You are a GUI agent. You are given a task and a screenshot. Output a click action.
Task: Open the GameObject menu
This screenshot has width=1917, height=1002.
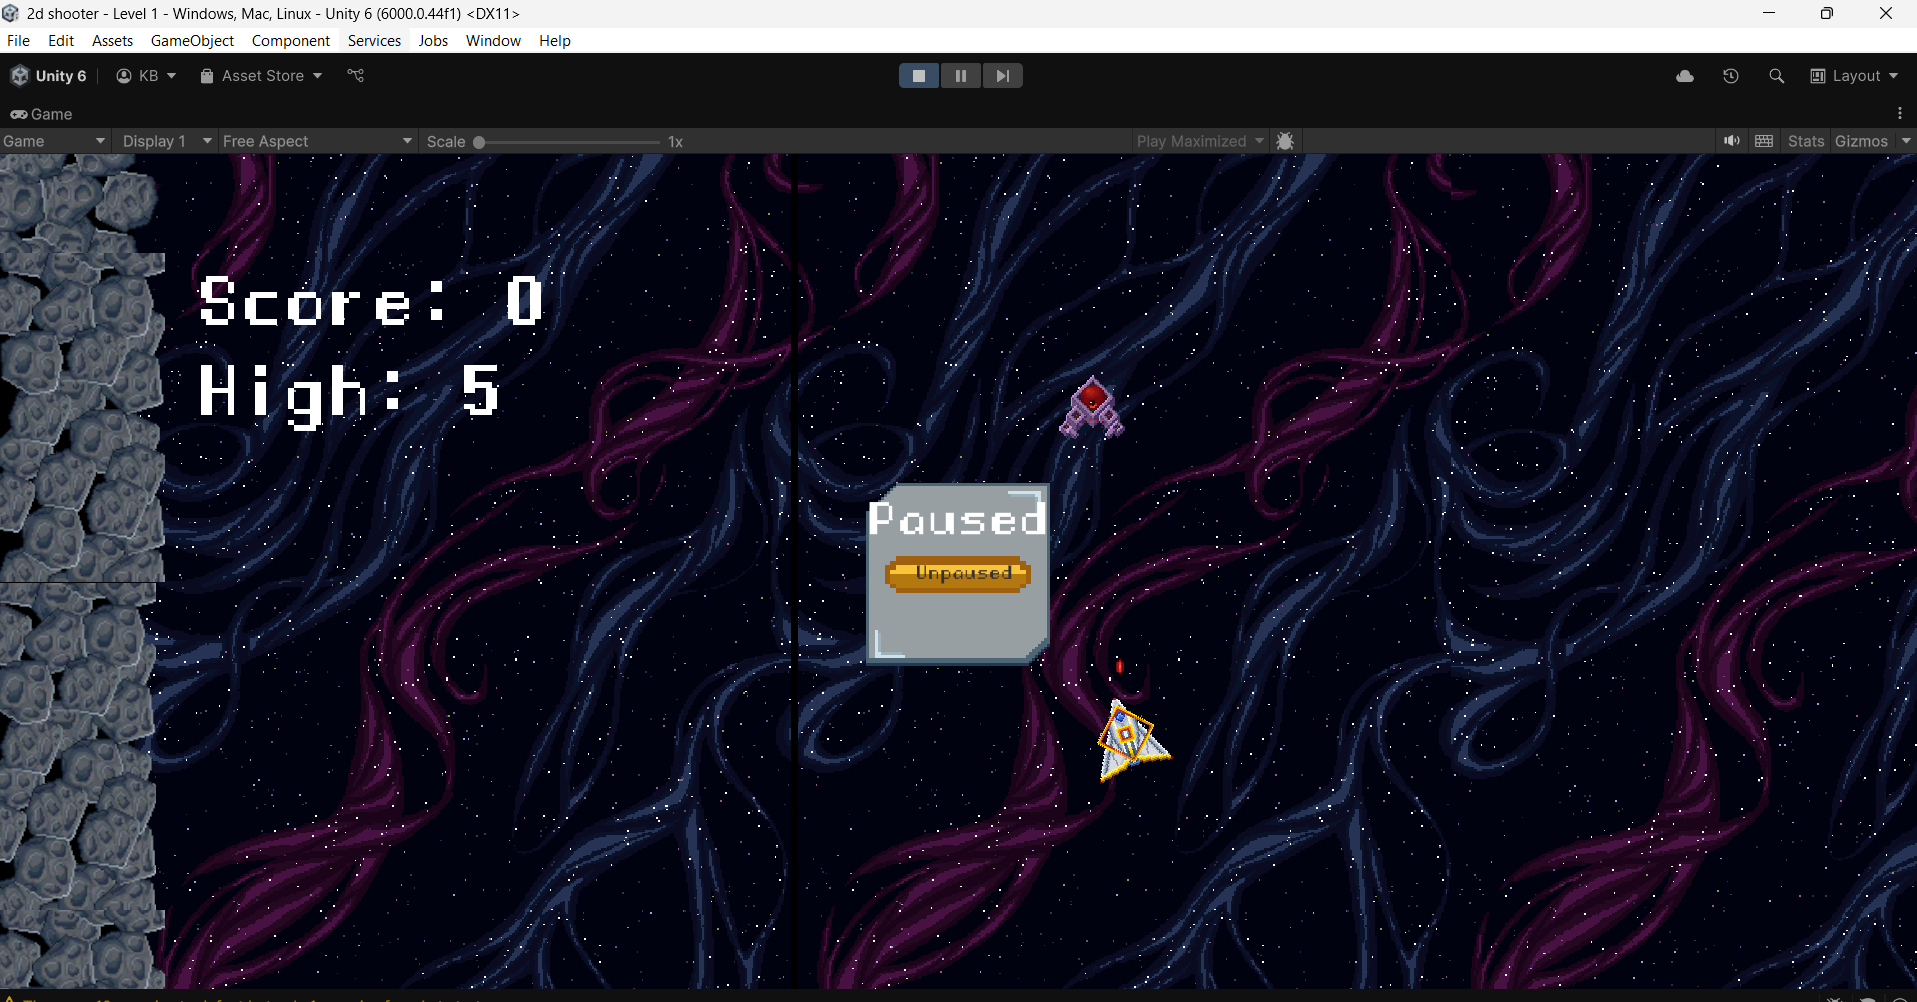192,41
